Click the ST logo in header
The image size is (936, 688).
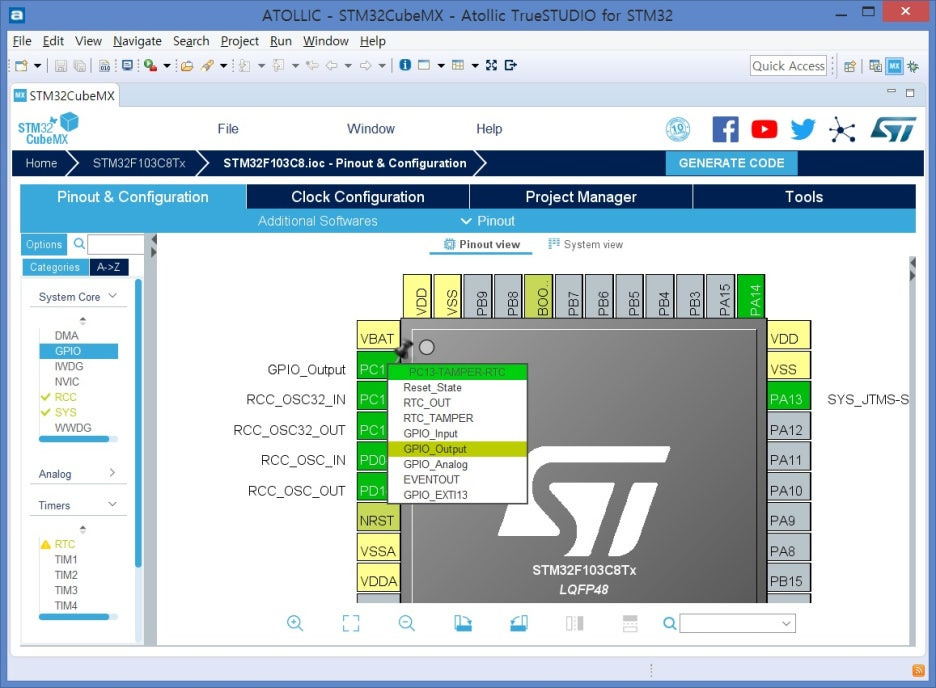[x=893, y=129]
